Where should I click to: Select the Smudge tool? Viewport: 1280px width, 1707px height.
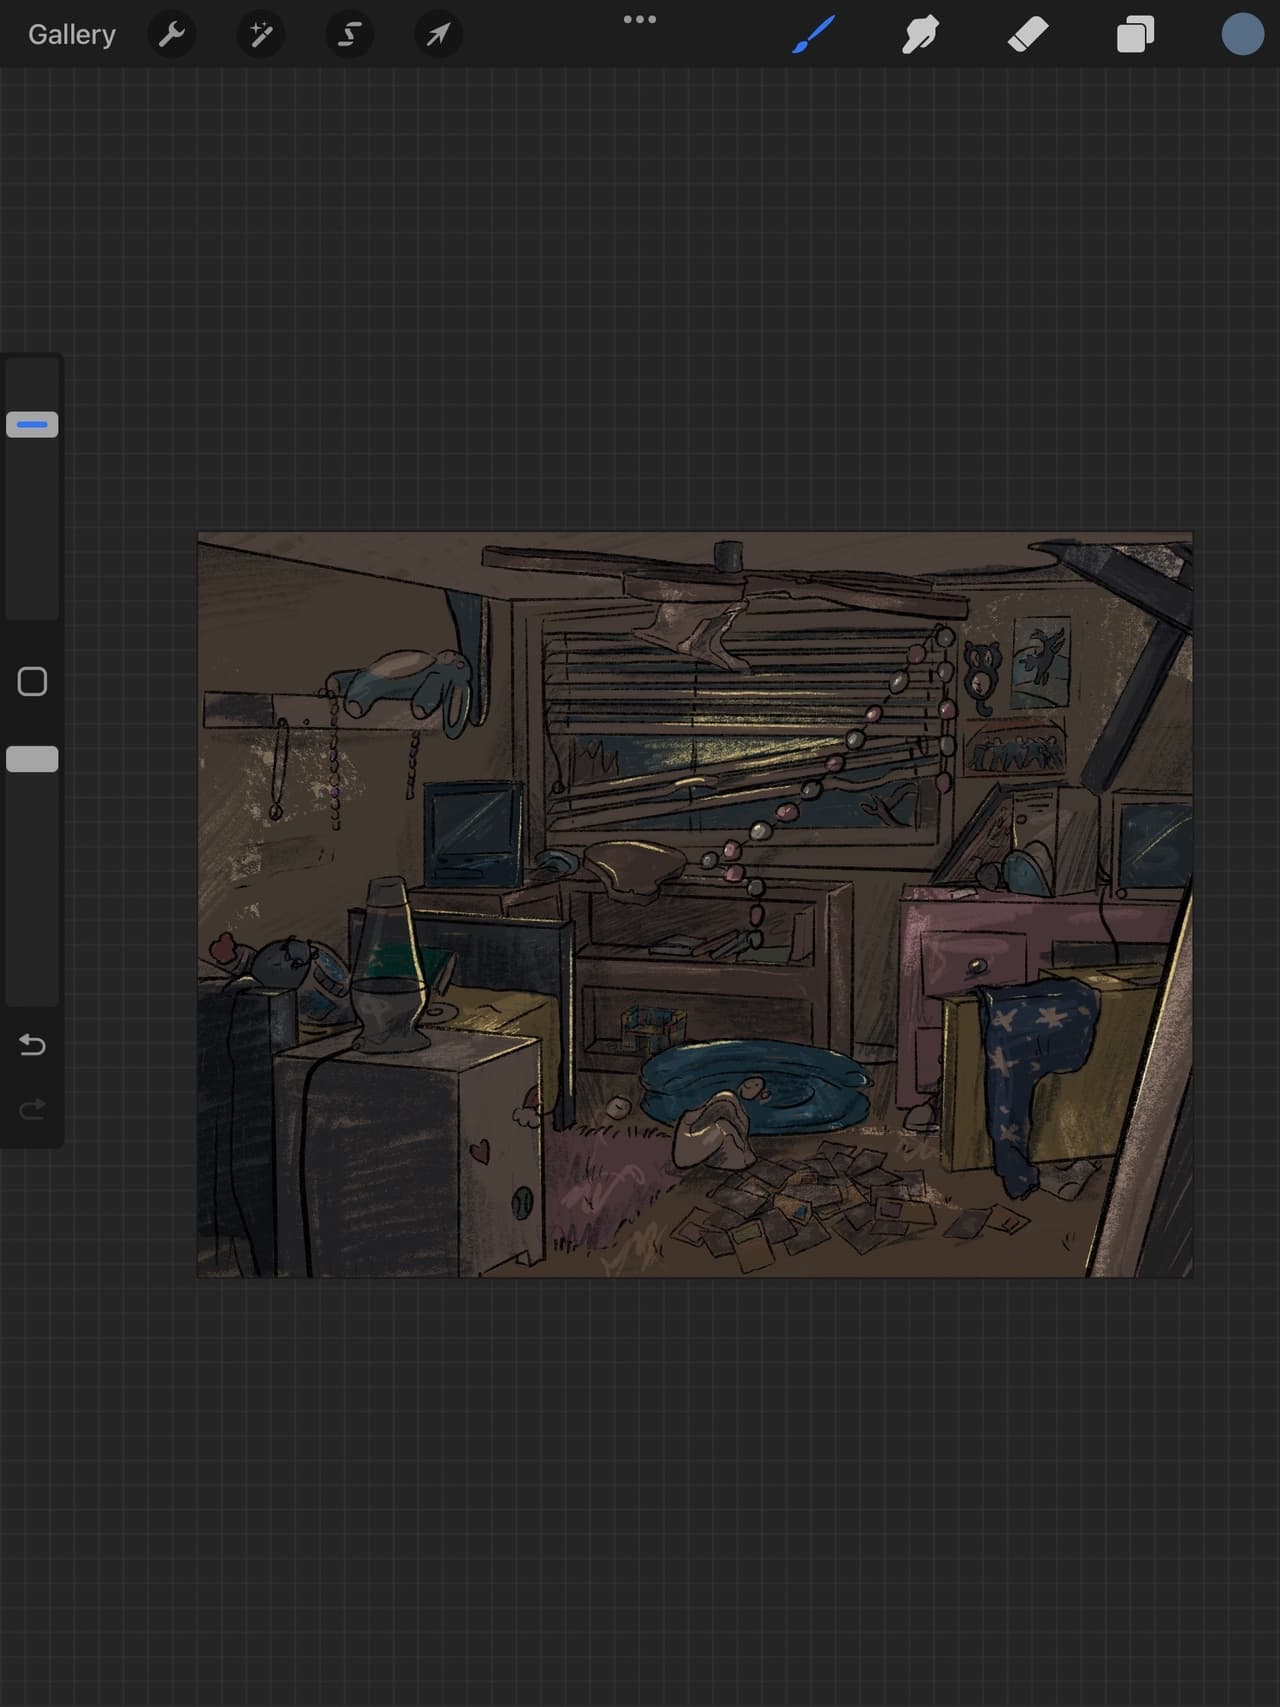coord(920,35)
